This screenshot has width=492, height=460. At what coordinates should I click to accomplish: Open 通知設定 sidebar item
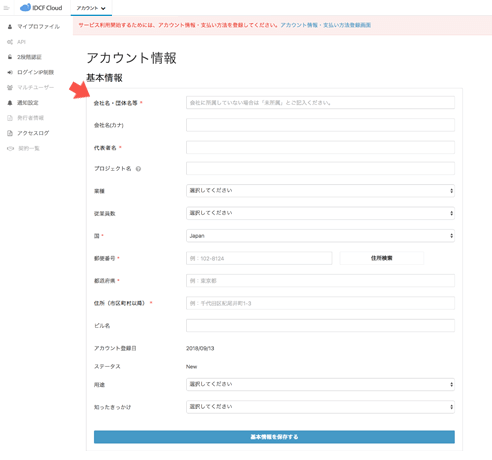pos(28,103)
